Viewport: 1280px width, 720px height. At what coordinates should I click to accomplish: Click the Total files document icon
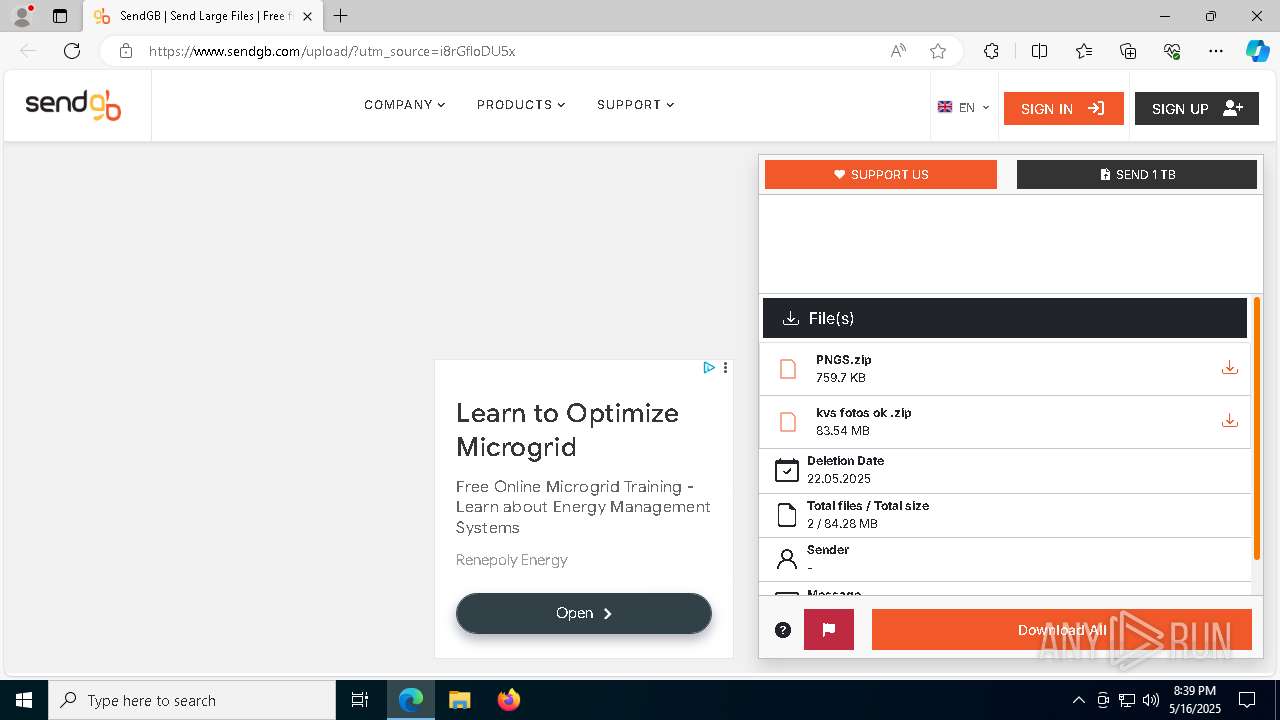click(x=787, y=515)
